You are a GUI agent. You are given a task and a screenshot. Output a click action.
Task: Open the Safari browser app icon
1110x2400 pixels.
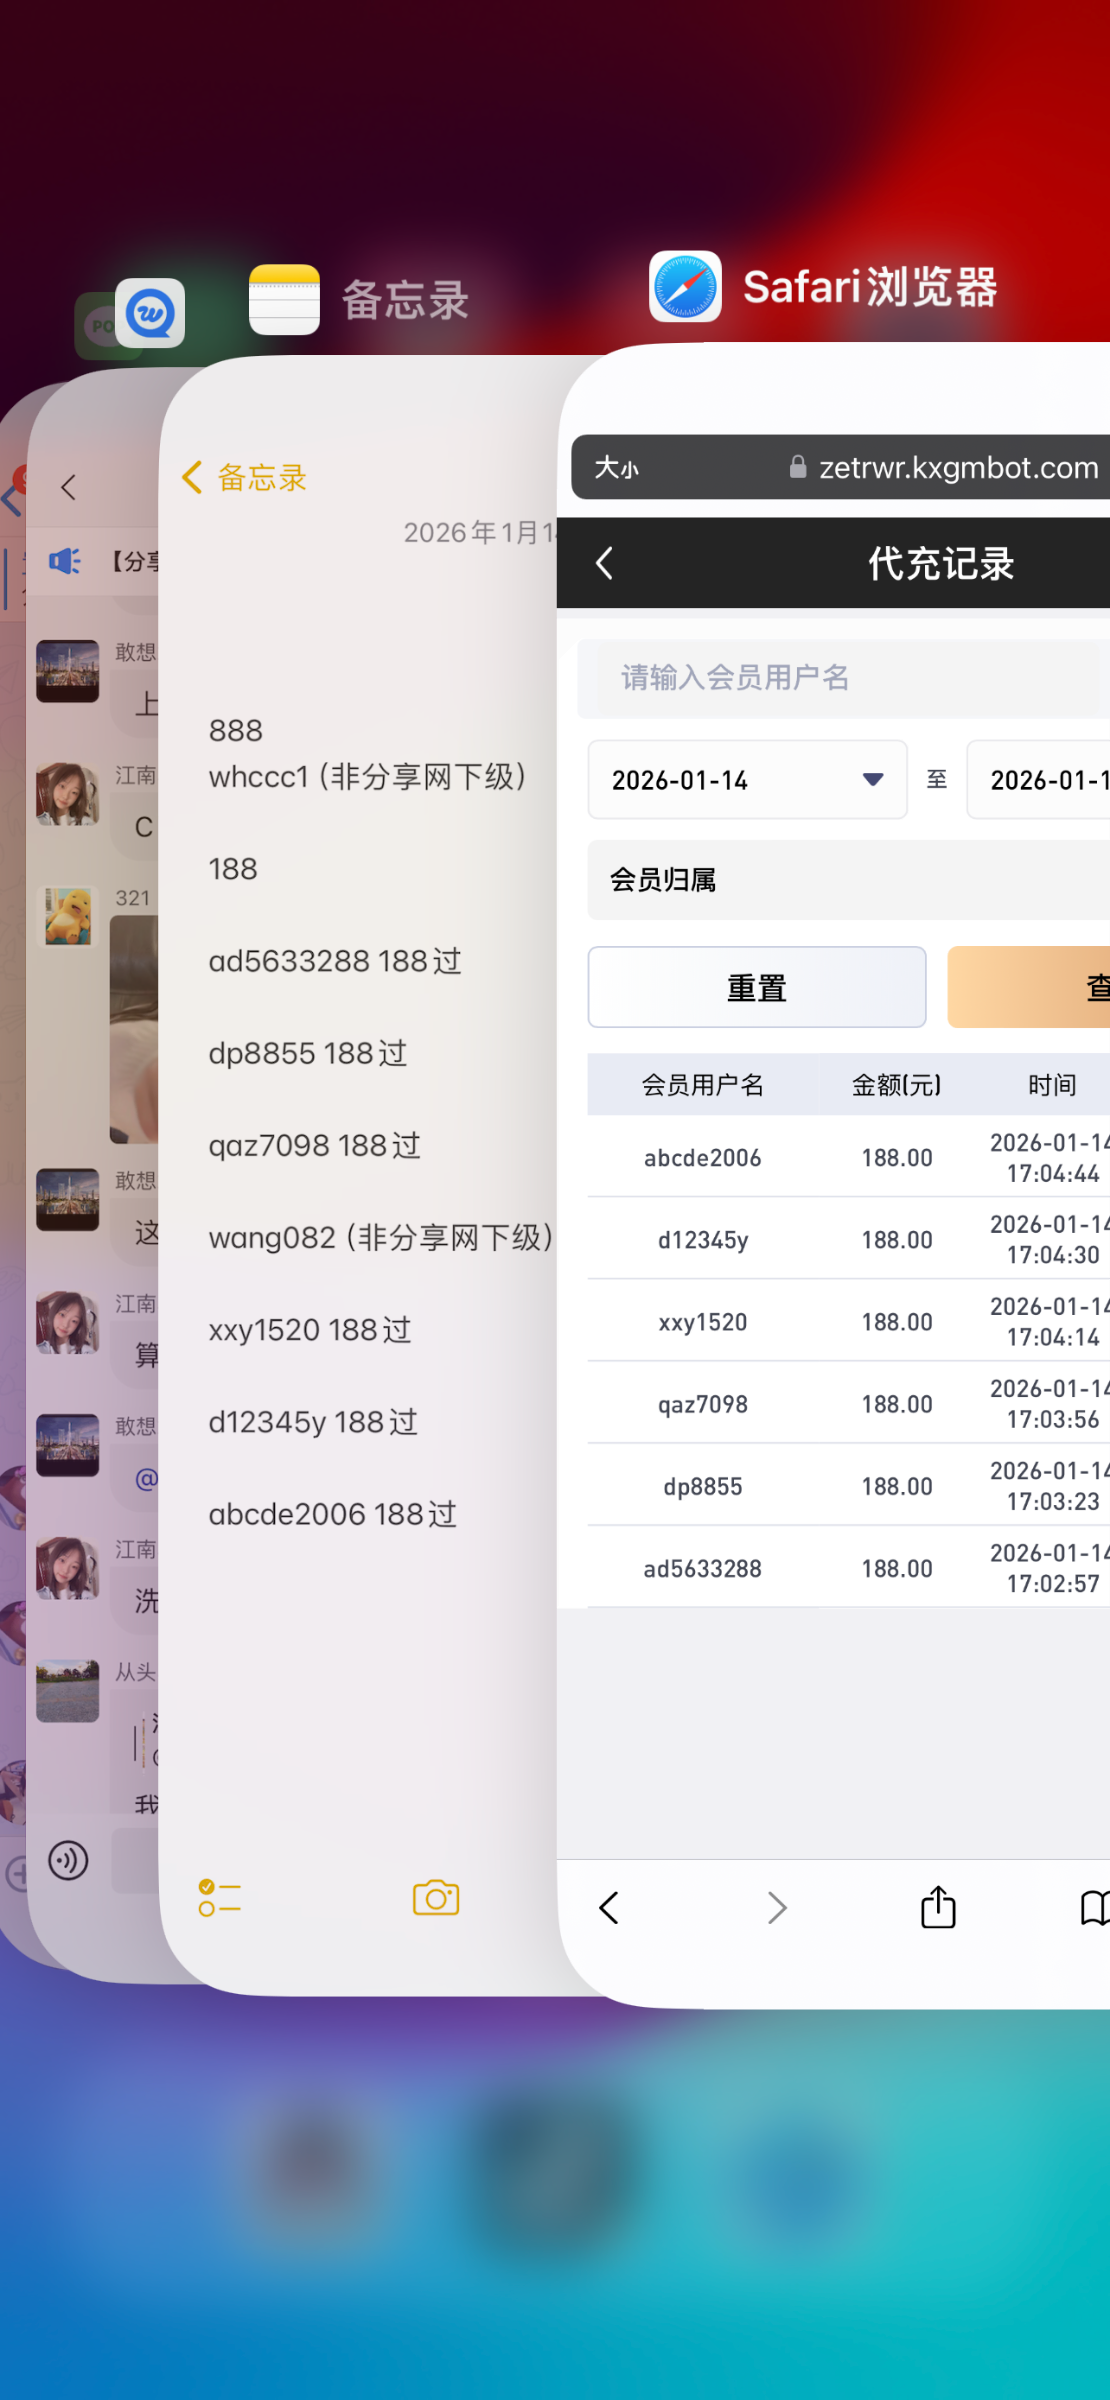(x=685, y=287)
